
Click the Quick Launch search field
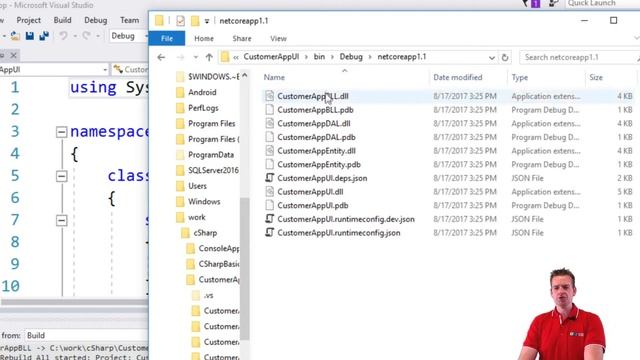tap(603, 3)
